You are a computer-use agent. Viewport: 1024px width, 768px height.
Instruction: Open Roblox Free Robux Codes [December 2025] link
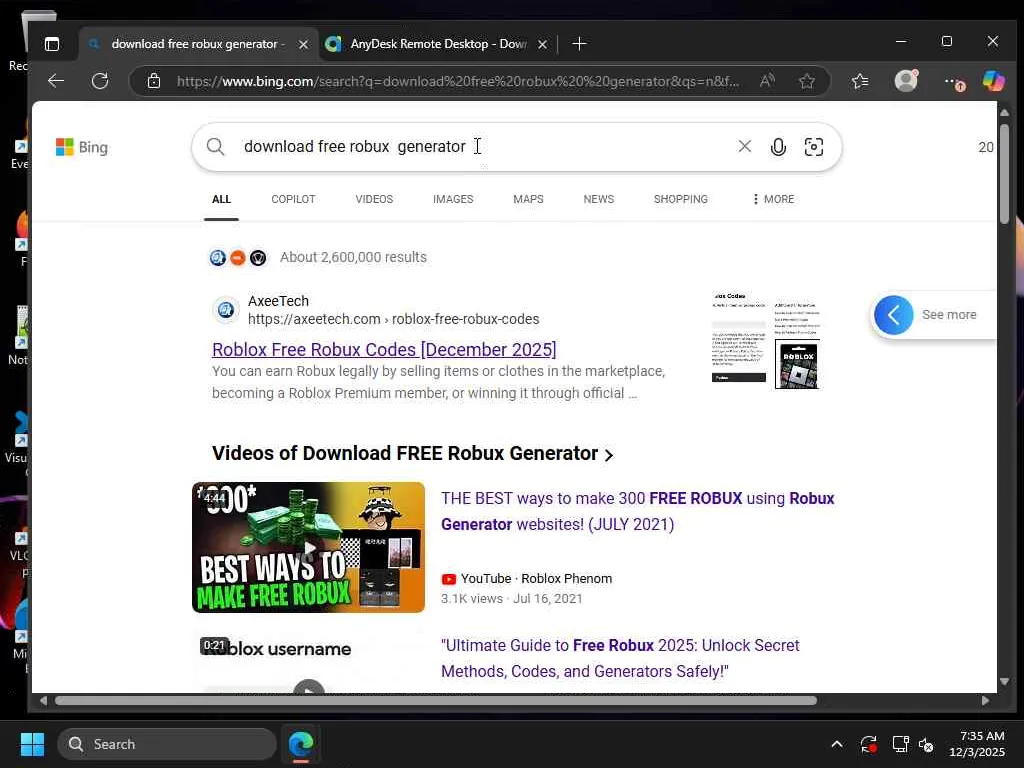384,349
